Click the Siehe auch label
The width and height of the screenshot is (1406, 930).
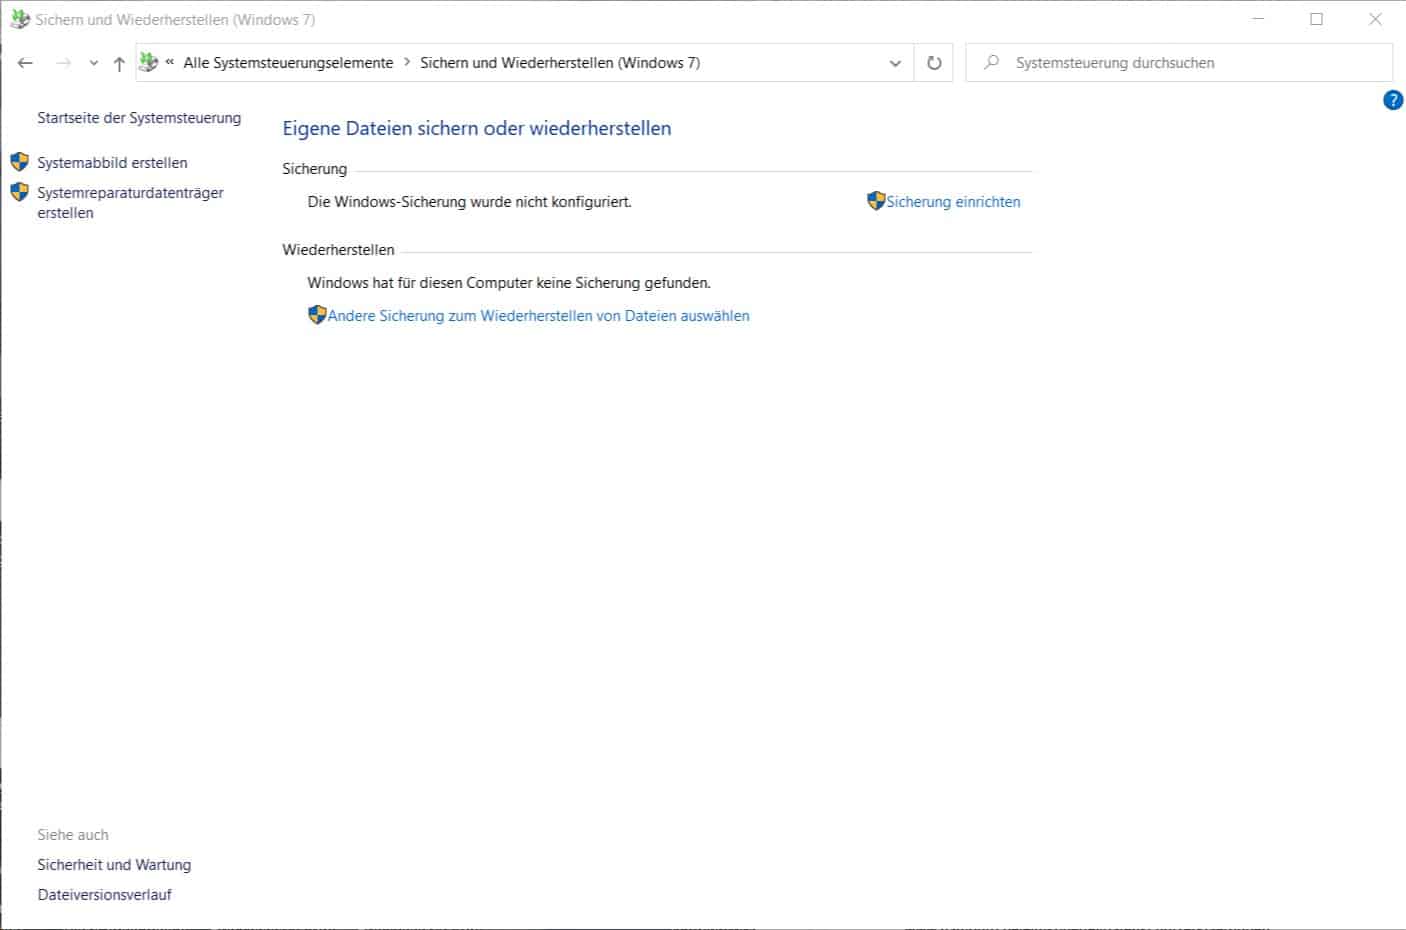pyautogui.click(x=73, y=835)
